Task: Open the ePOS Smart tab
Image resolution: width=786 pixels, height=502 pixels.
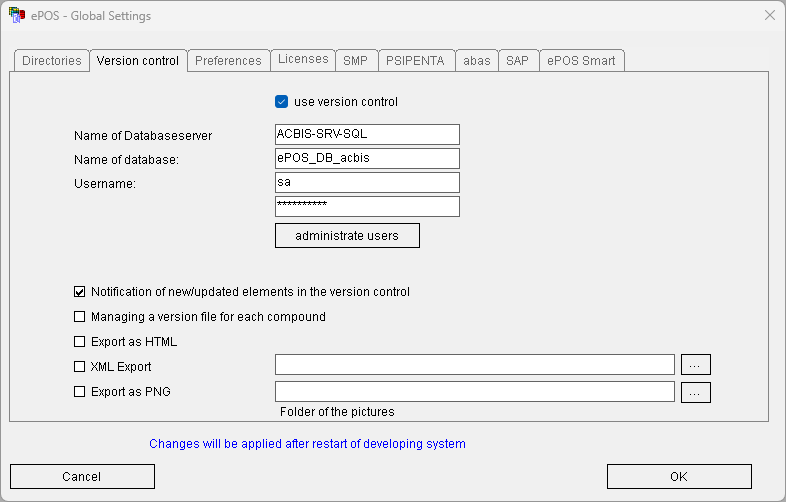Action: (x=581, y=61)
